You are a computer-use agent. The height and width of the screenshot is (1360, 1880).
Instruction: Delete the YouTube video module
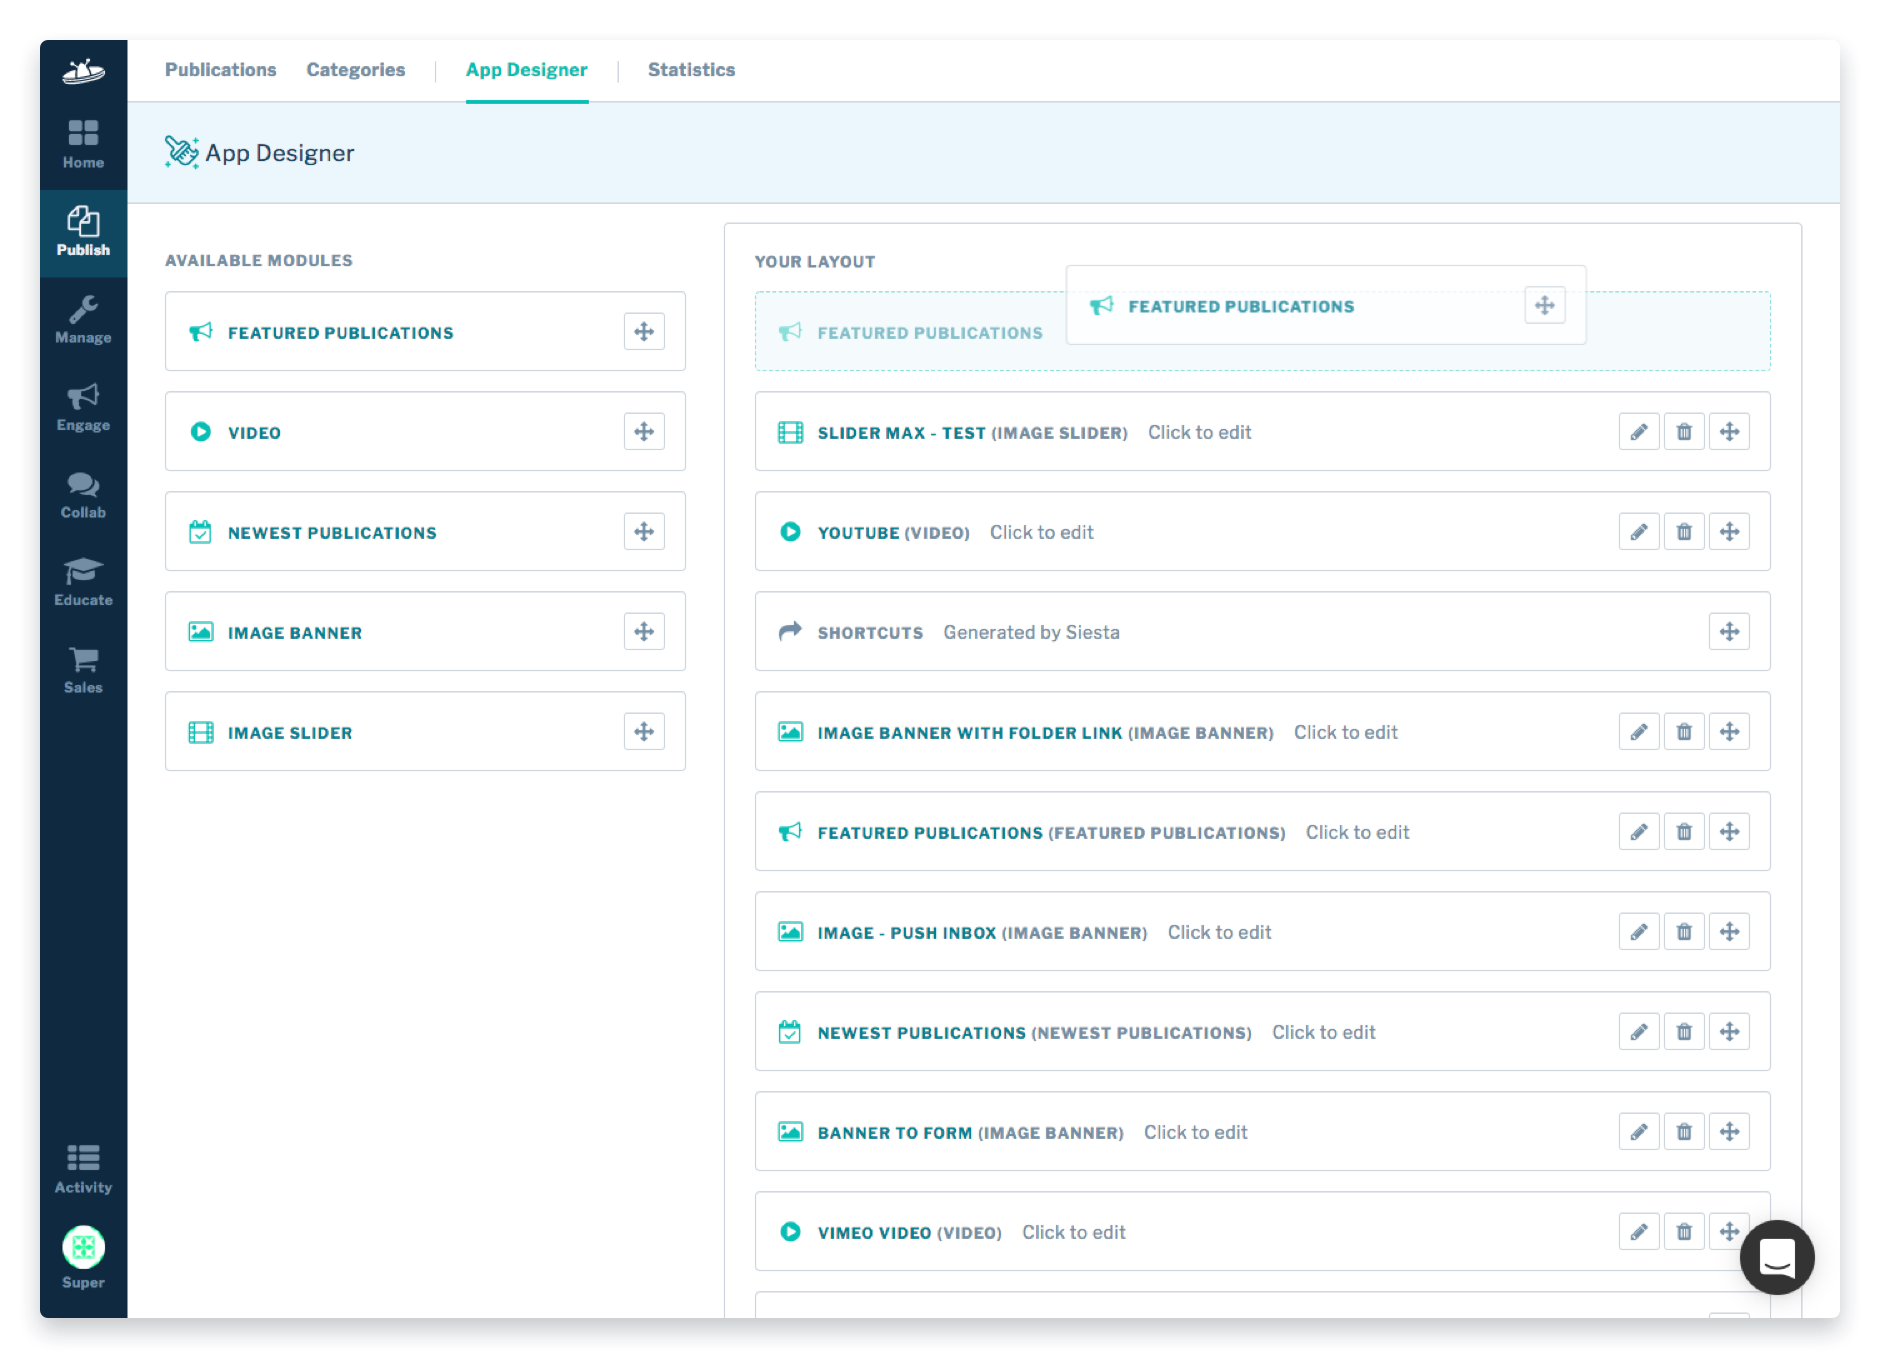click(1684, 531)
